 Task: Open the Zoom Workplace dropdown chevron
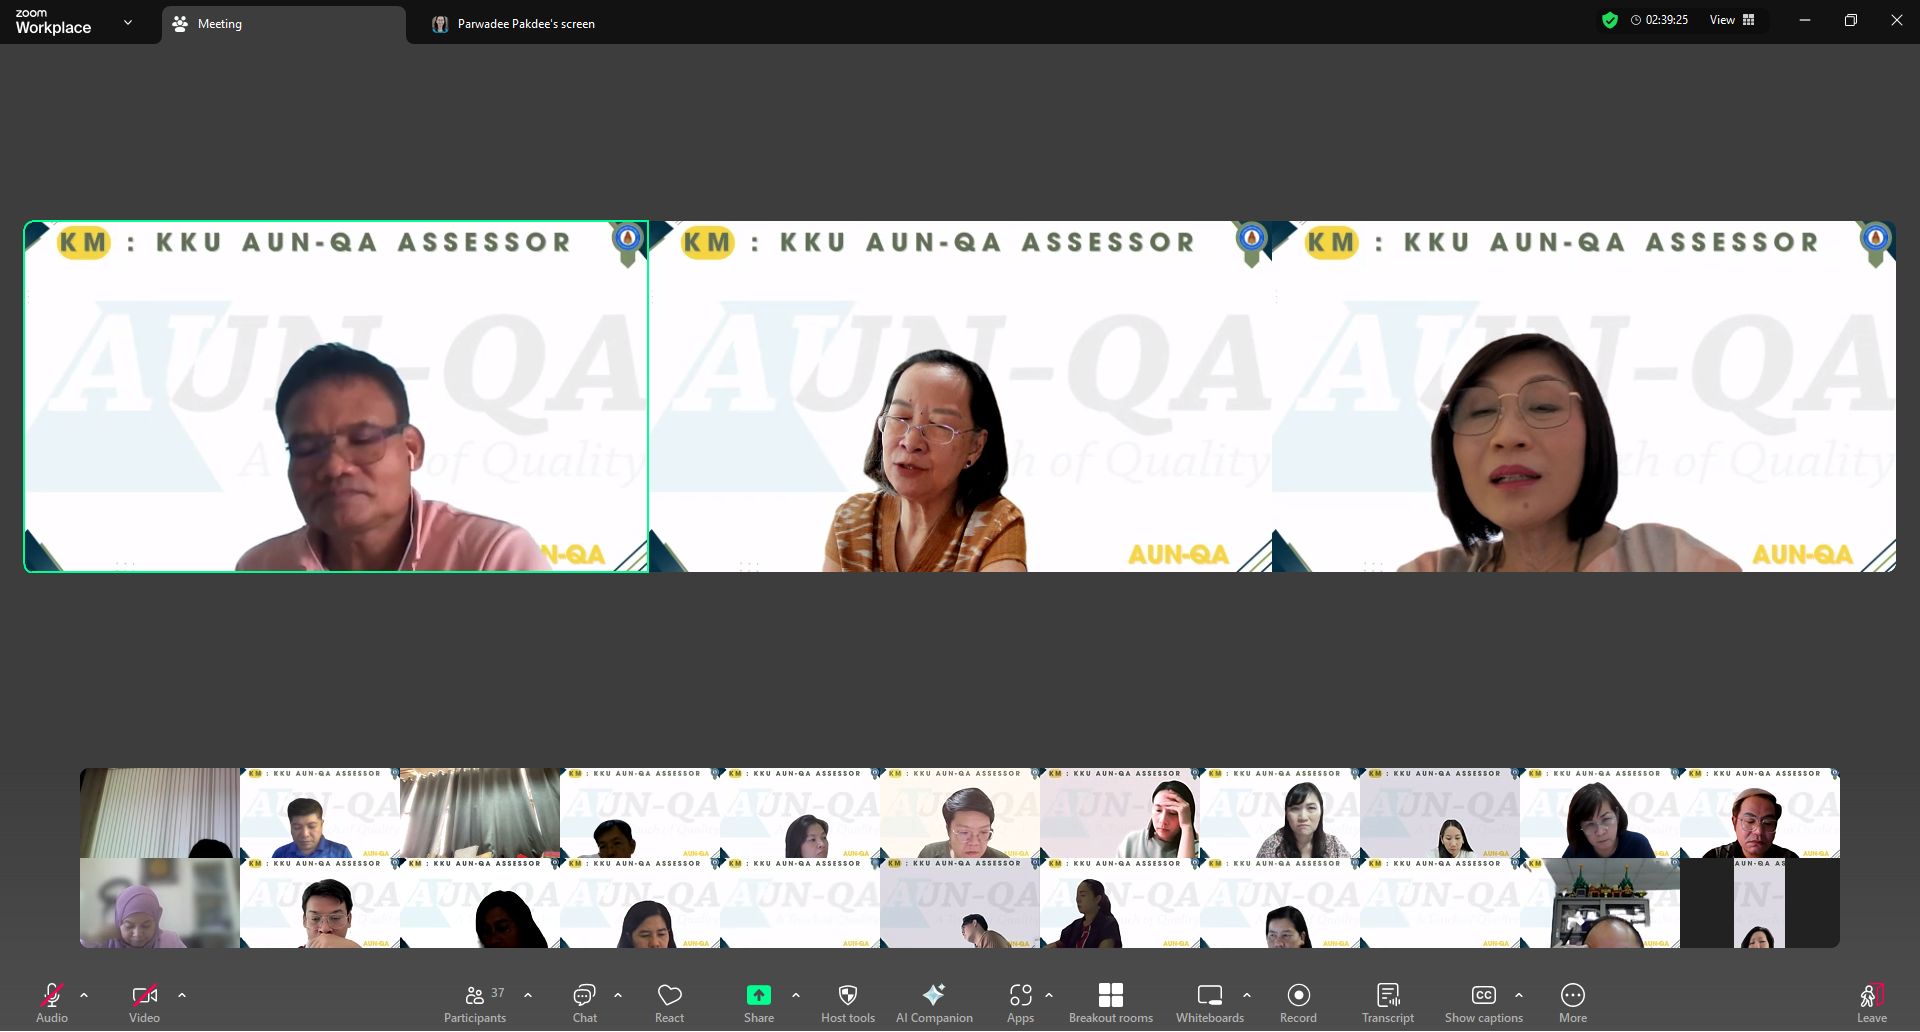coord(128,22)
